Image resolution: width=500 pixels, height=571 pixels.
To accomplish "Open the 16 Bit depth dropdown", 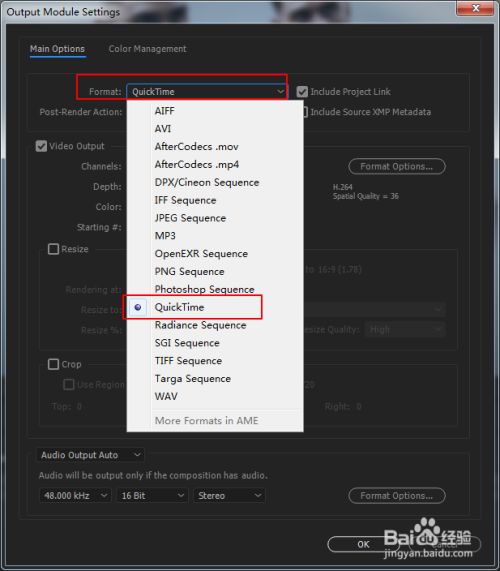I will [152, 496].
